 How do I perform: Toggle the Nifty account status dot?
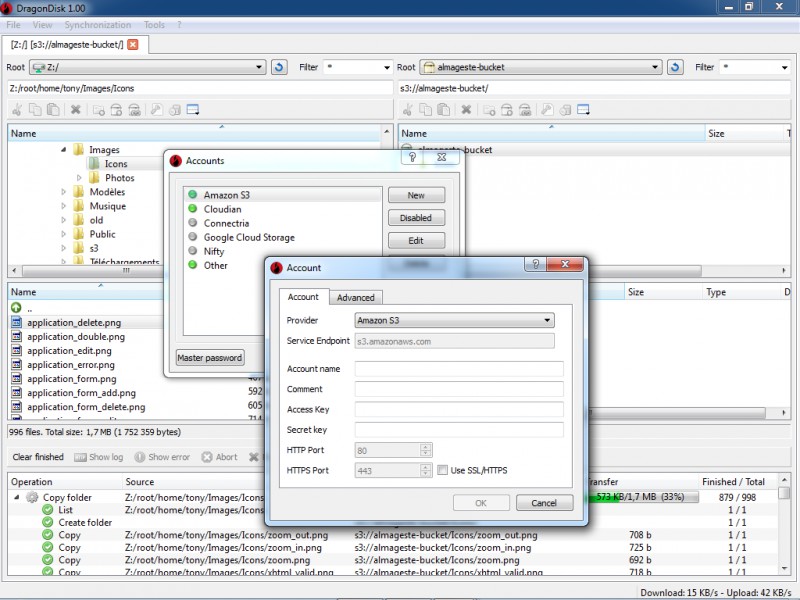point(193,251)
